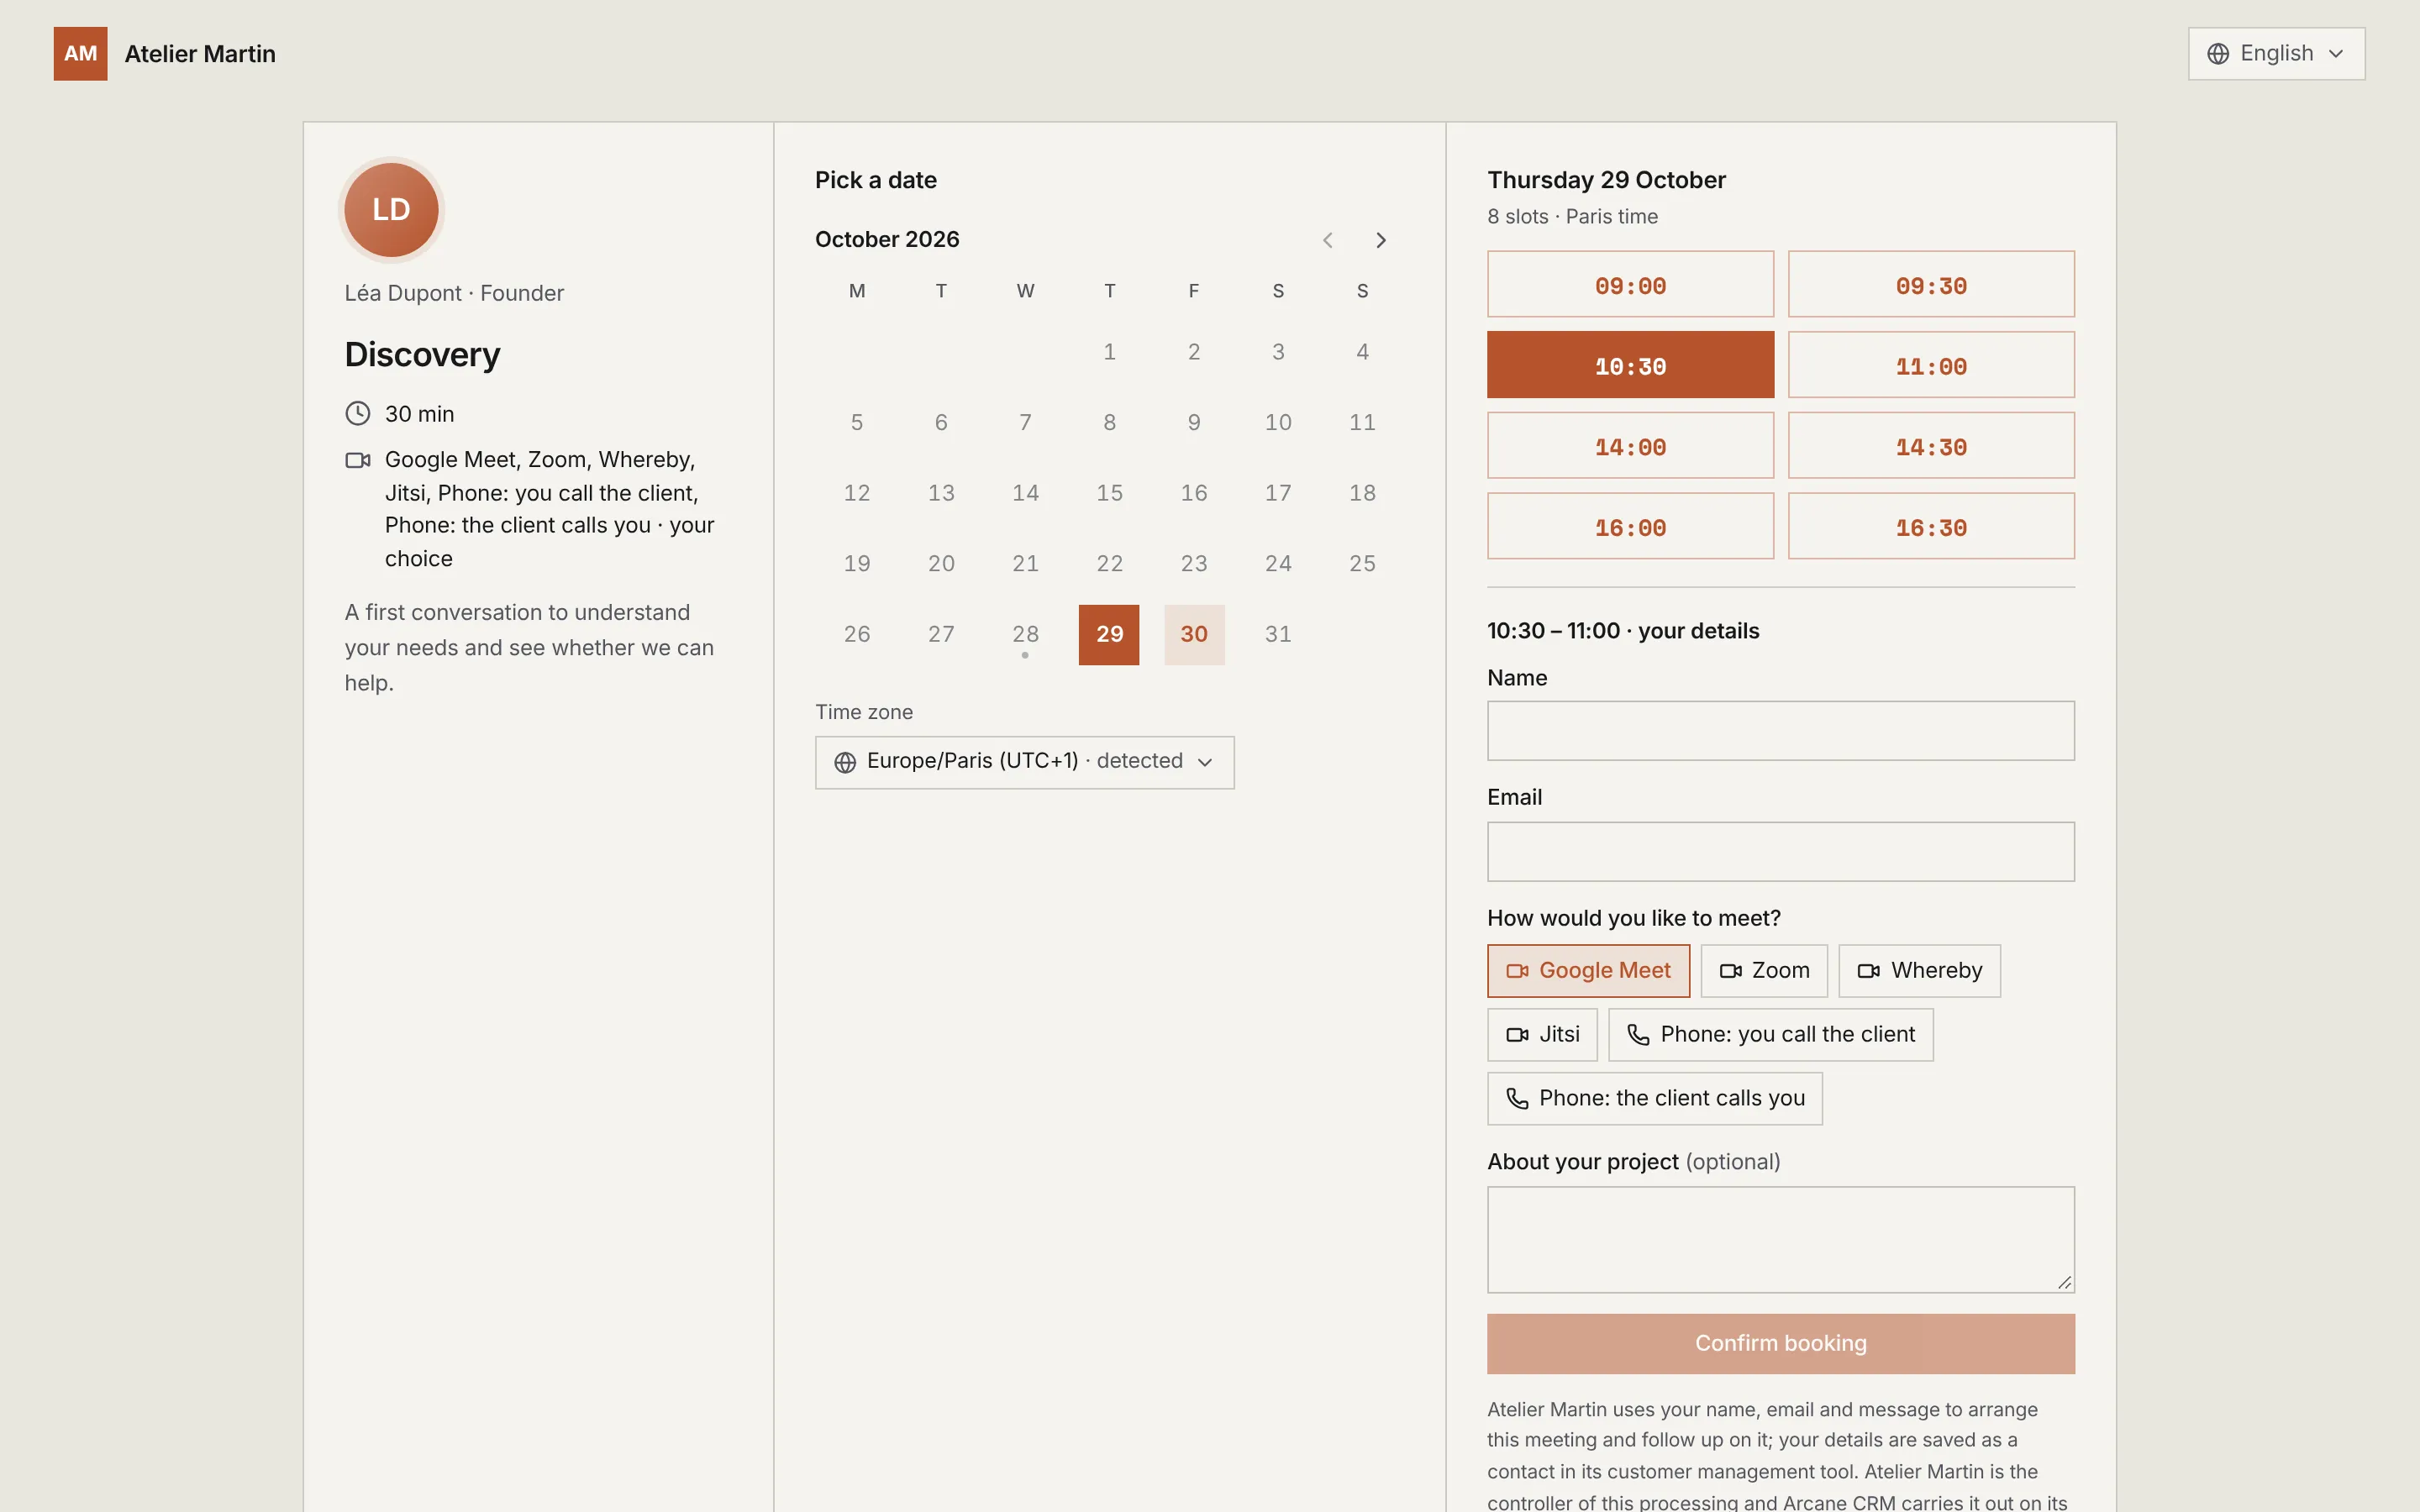Click the '8 slots · Paris time' text
The height and width of the screenshot is (1512, 2420).
click(1572, 217)
